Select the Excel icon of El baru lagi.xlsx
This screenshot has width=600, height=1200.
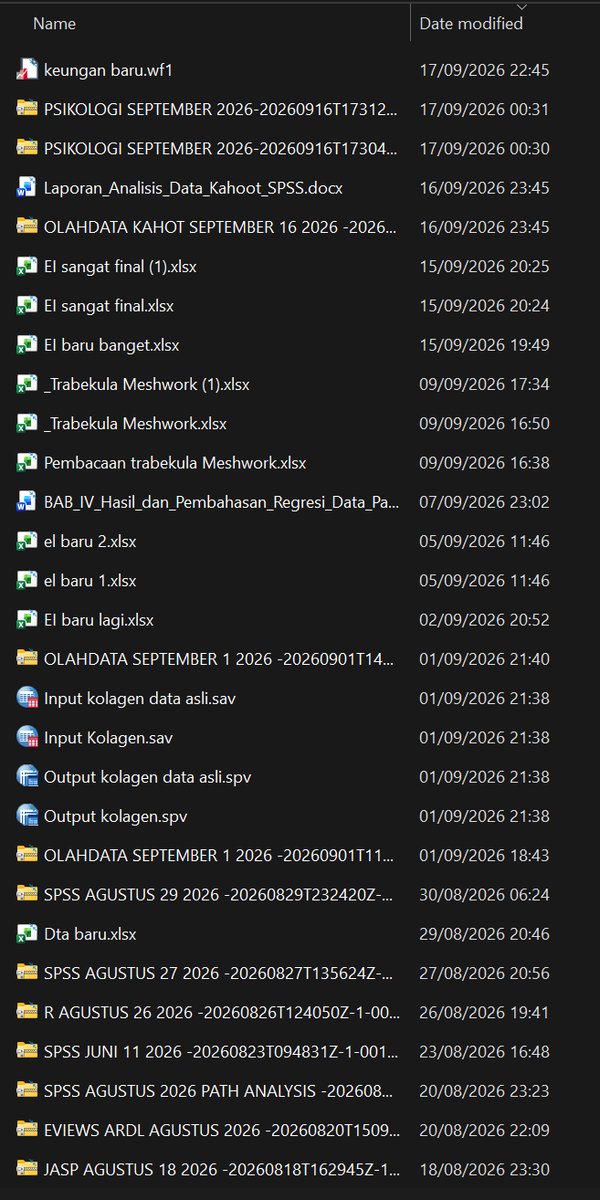(x=27, y=620)
